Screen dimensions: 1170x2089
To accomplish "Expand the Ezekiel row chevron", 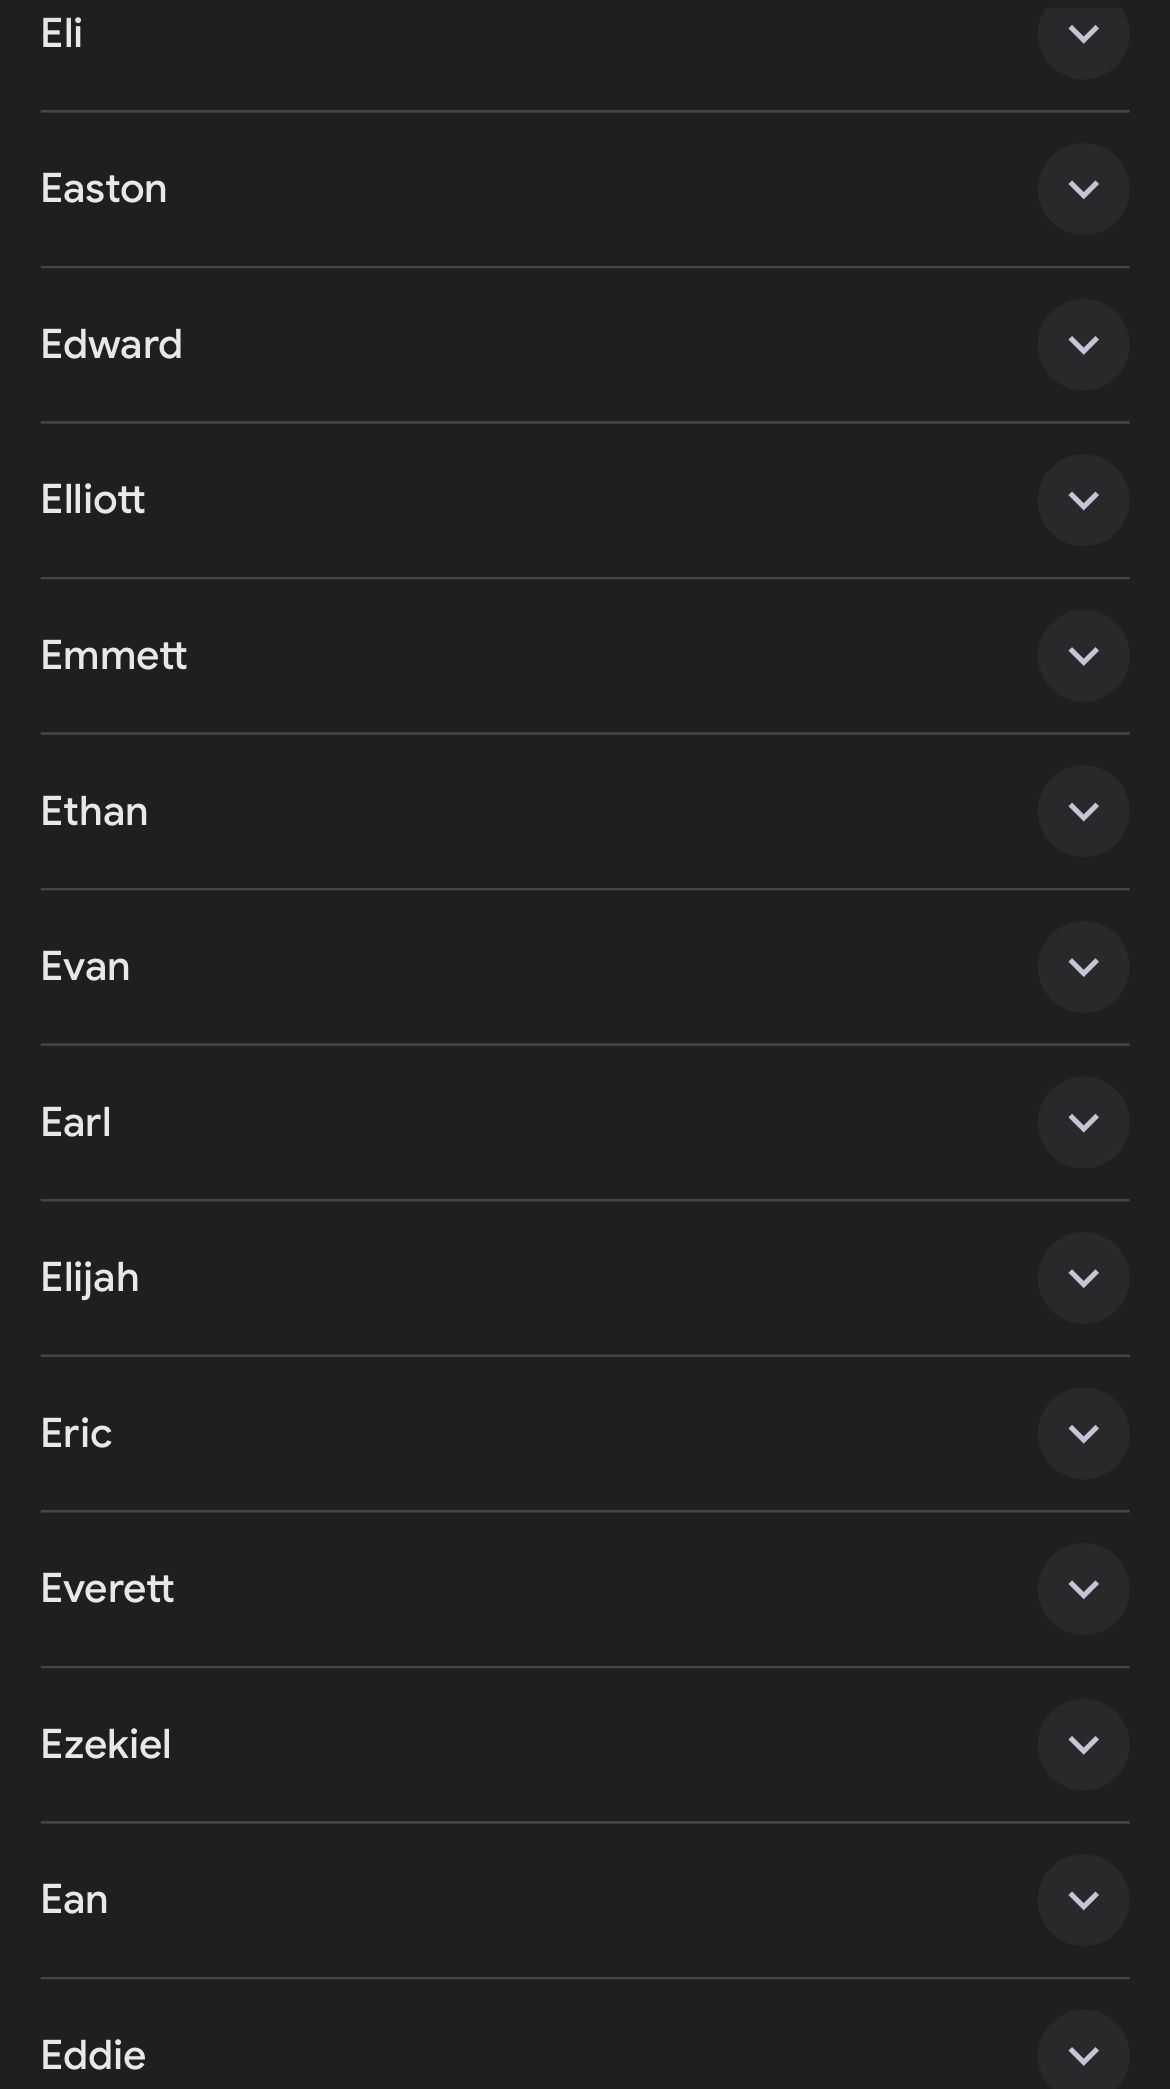I will (1083, 1744).
